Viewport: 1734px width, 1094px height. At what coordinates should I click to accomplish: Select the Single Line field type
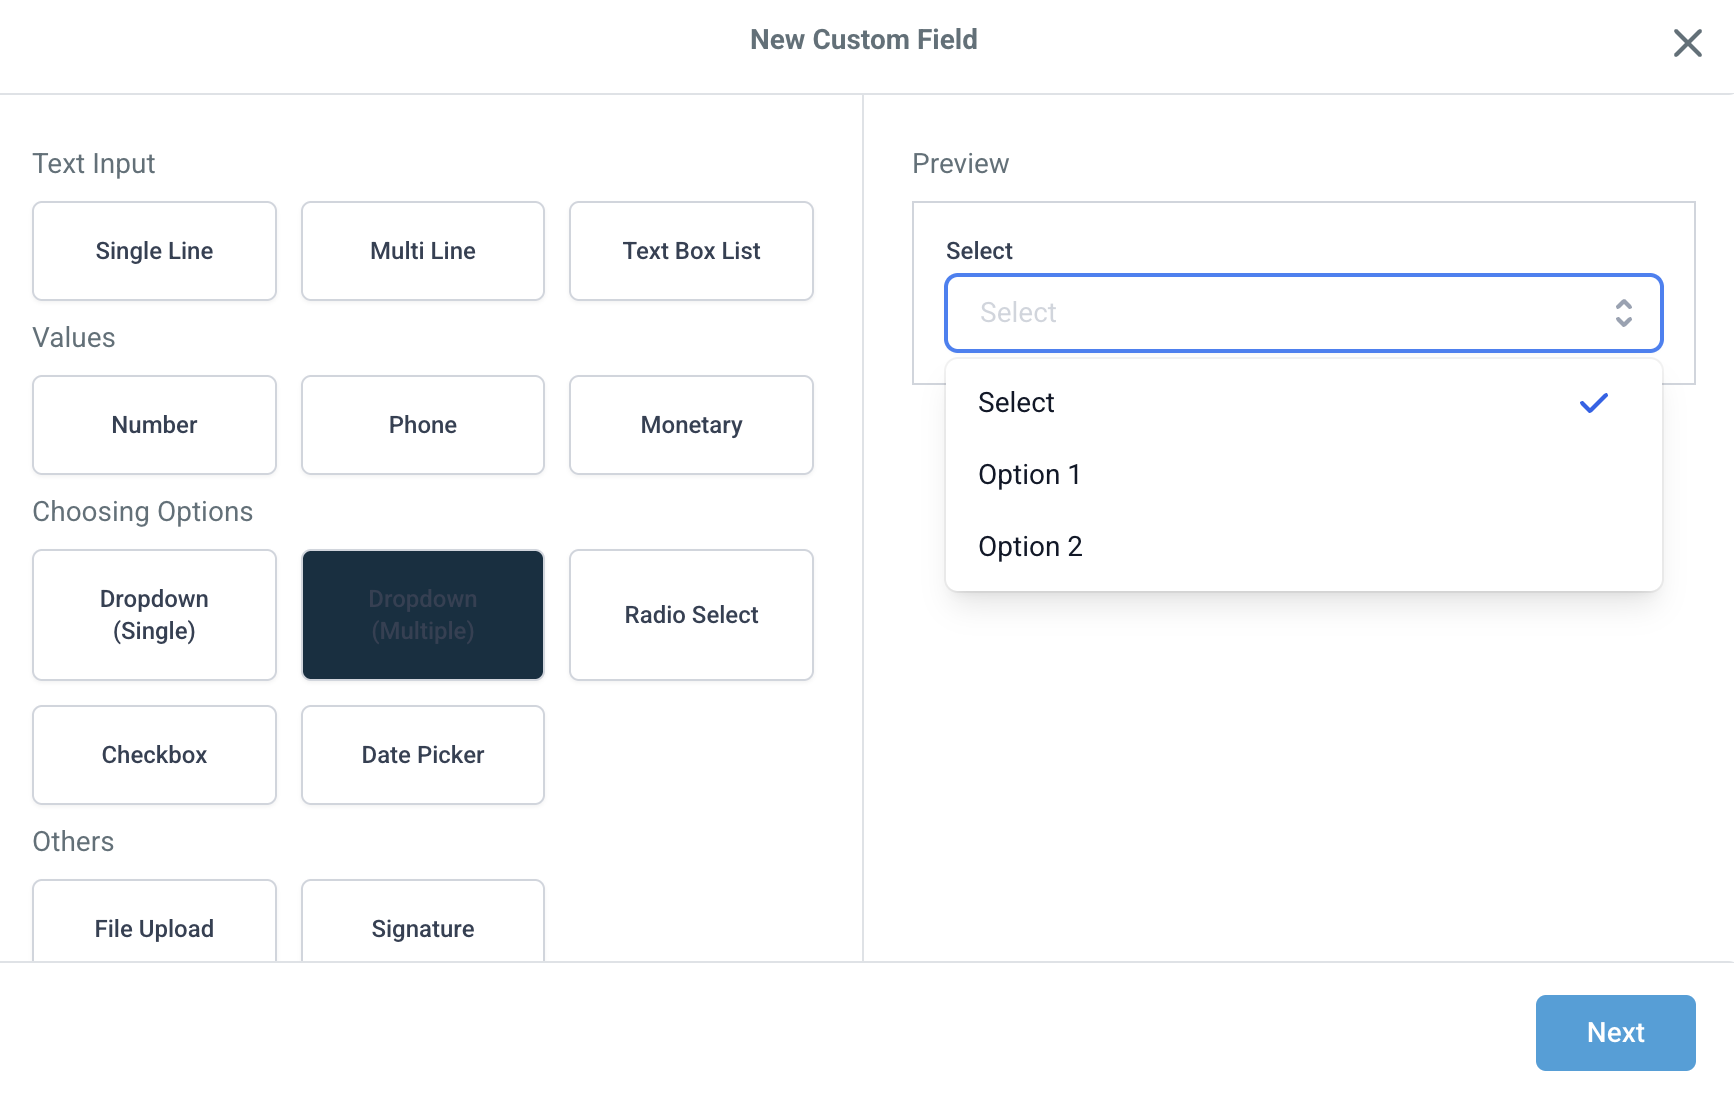coord(154,251)
